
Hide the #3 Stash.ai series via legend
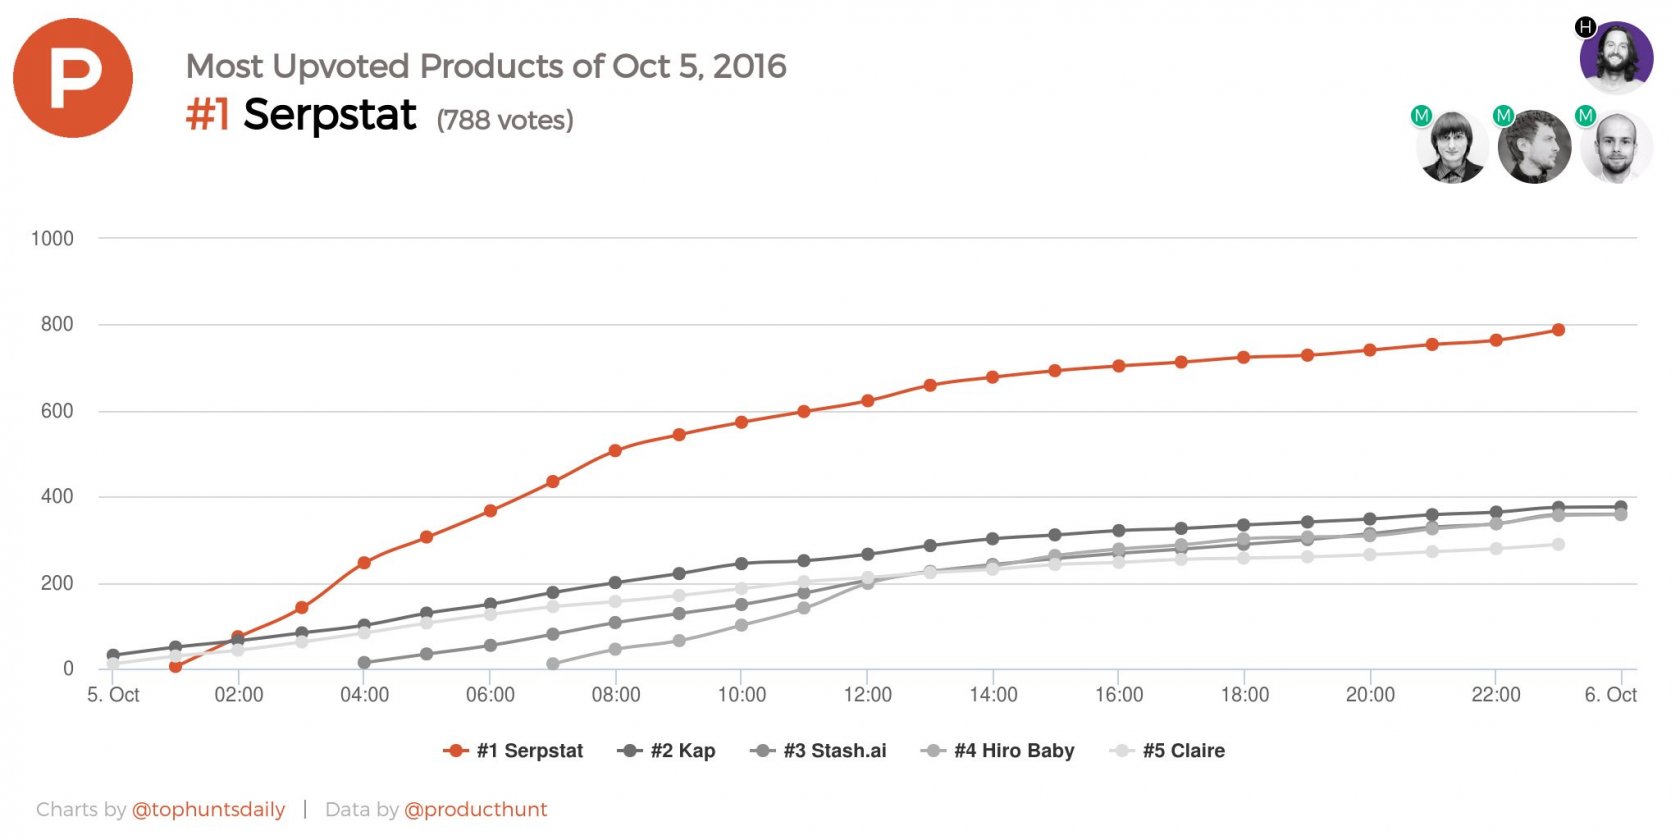tap(819, 751)
